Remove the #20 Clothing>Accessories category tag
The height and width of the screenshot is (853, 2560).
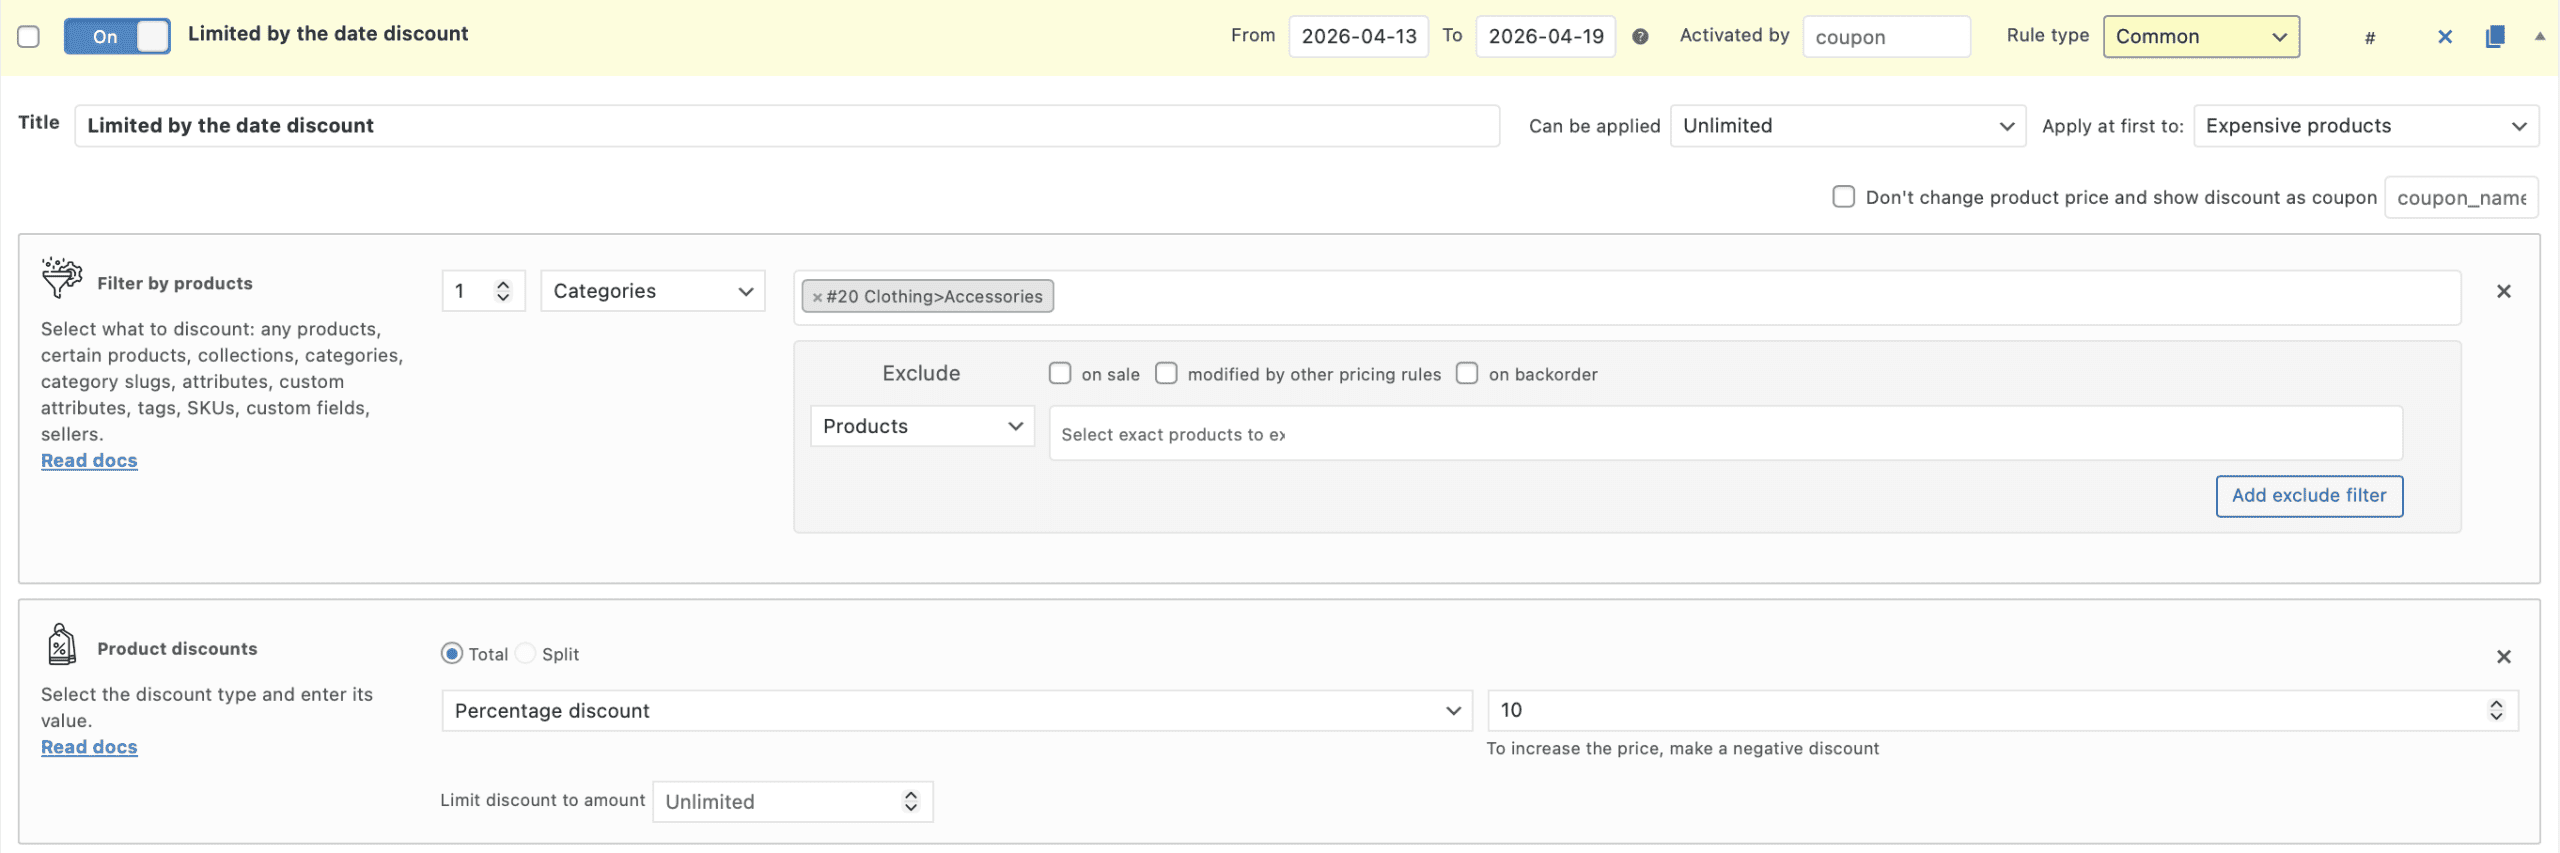pyautogui.click(x=817, y=297)
